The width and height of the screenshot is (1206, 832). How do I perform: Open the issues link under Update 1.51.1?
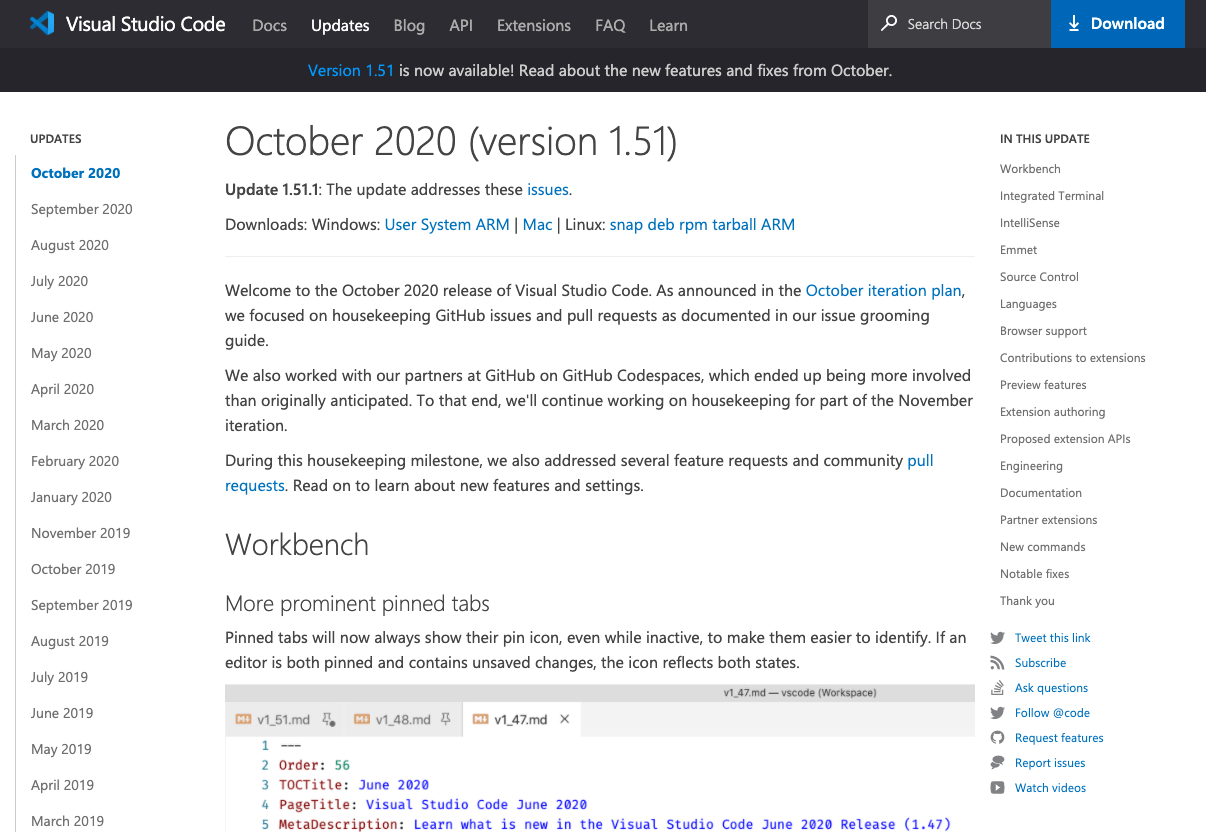(546, 189)
